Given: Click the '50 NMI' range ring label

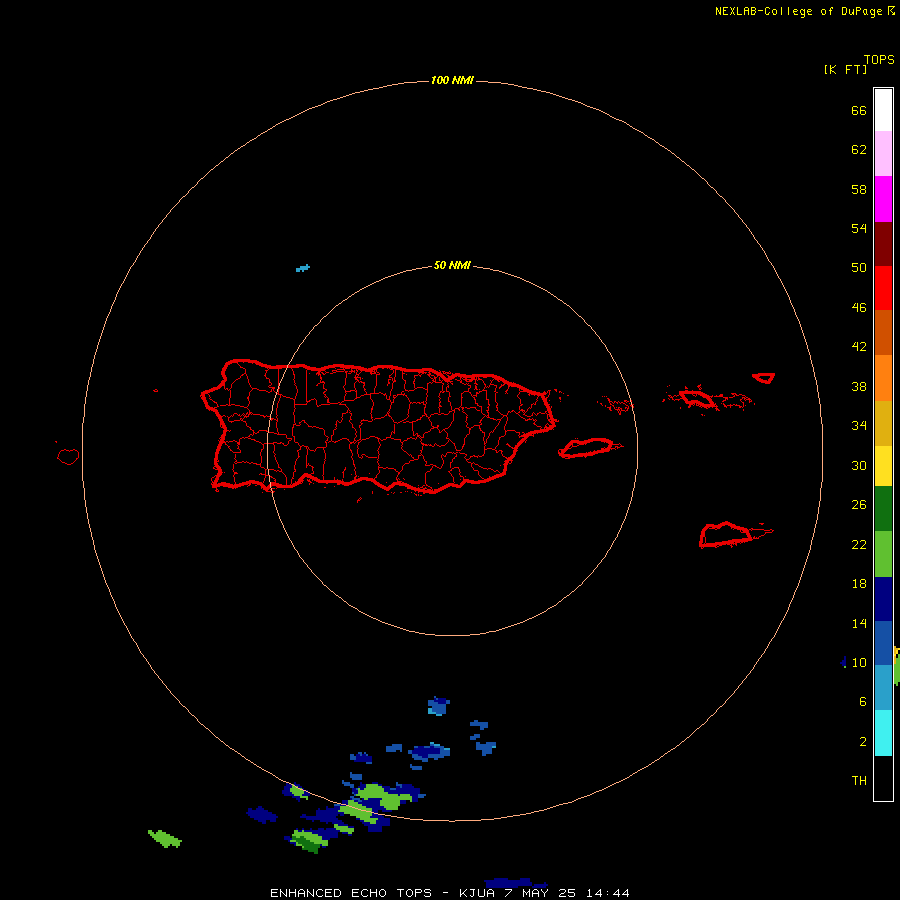Looking at the screenshot, I should [452, 265].
